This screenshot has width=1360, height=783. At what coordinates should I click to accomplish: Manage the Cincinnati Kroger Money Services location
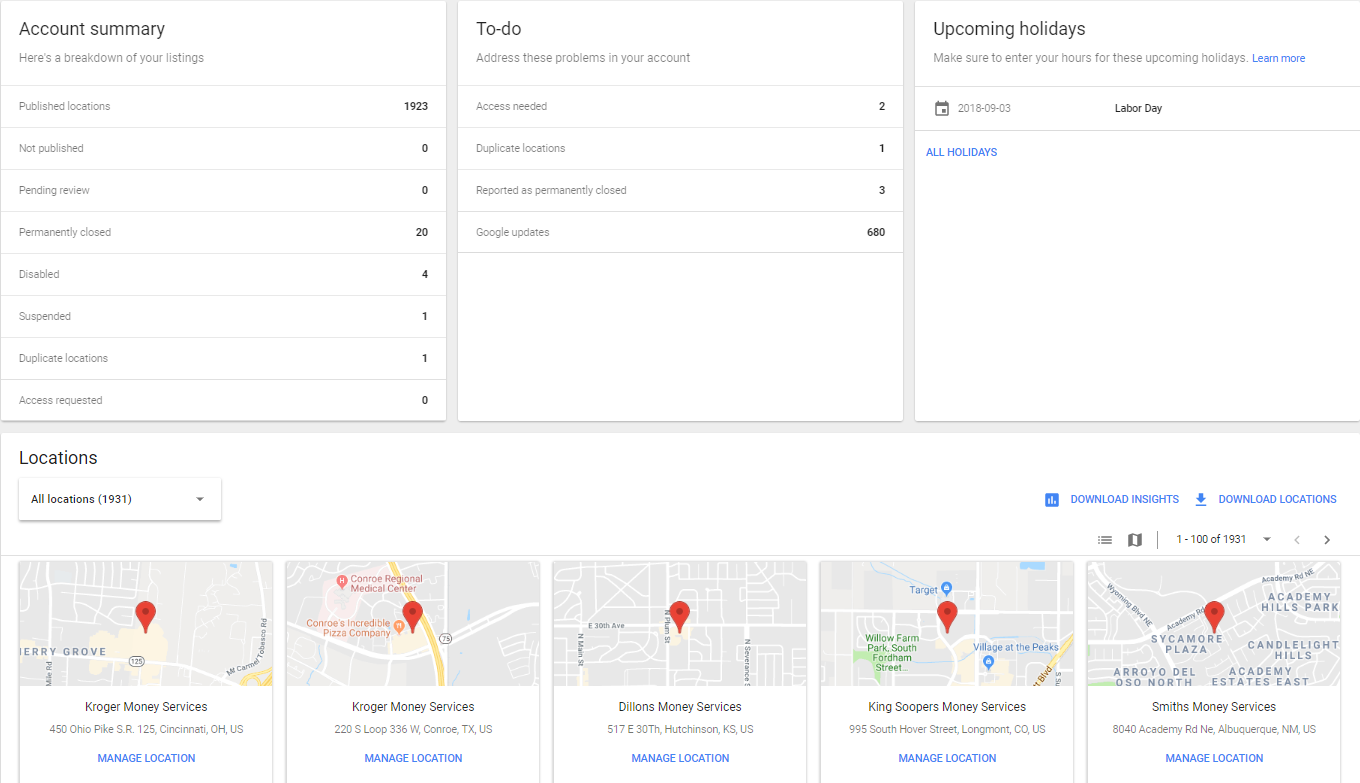[x=146, y=758]
